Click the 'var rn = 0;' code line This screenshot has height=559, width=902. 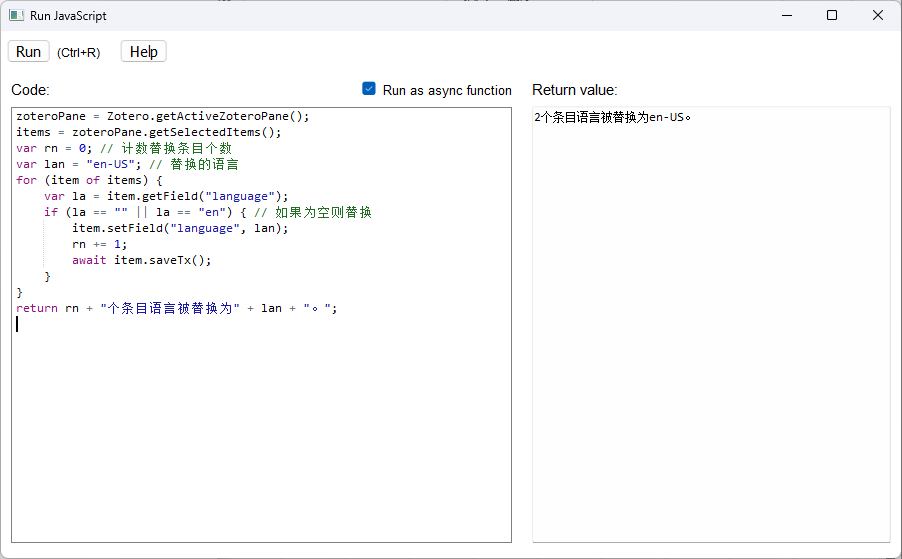124,148
